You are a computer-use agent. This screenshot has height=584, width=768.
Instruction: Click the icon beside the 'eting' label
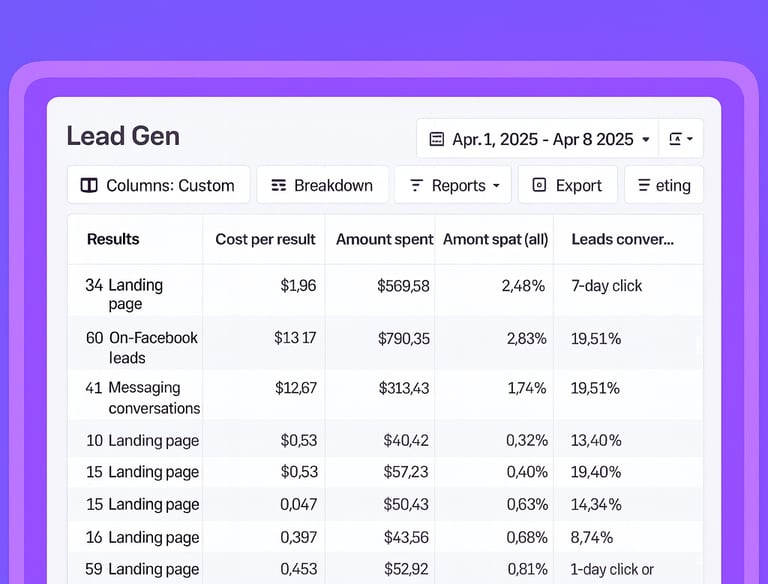tap(644, 185)
